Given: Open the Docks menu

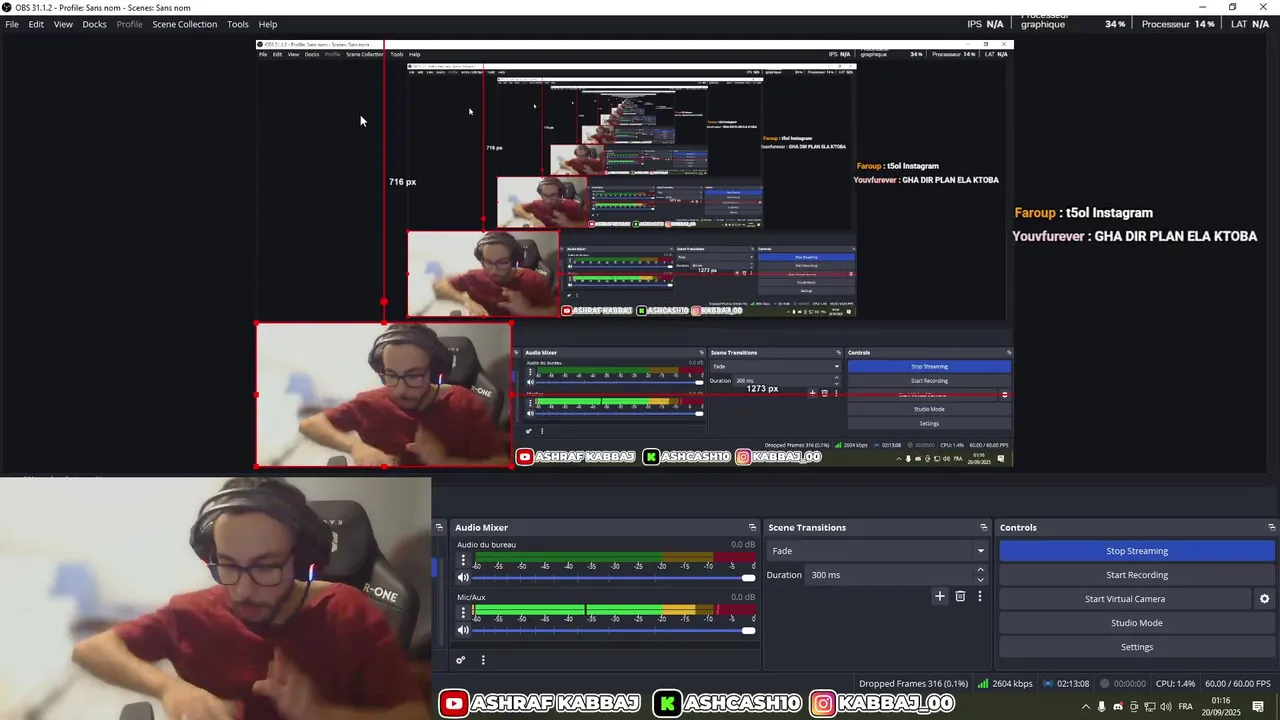Looking at the screenshot, I should coord(94,24).
